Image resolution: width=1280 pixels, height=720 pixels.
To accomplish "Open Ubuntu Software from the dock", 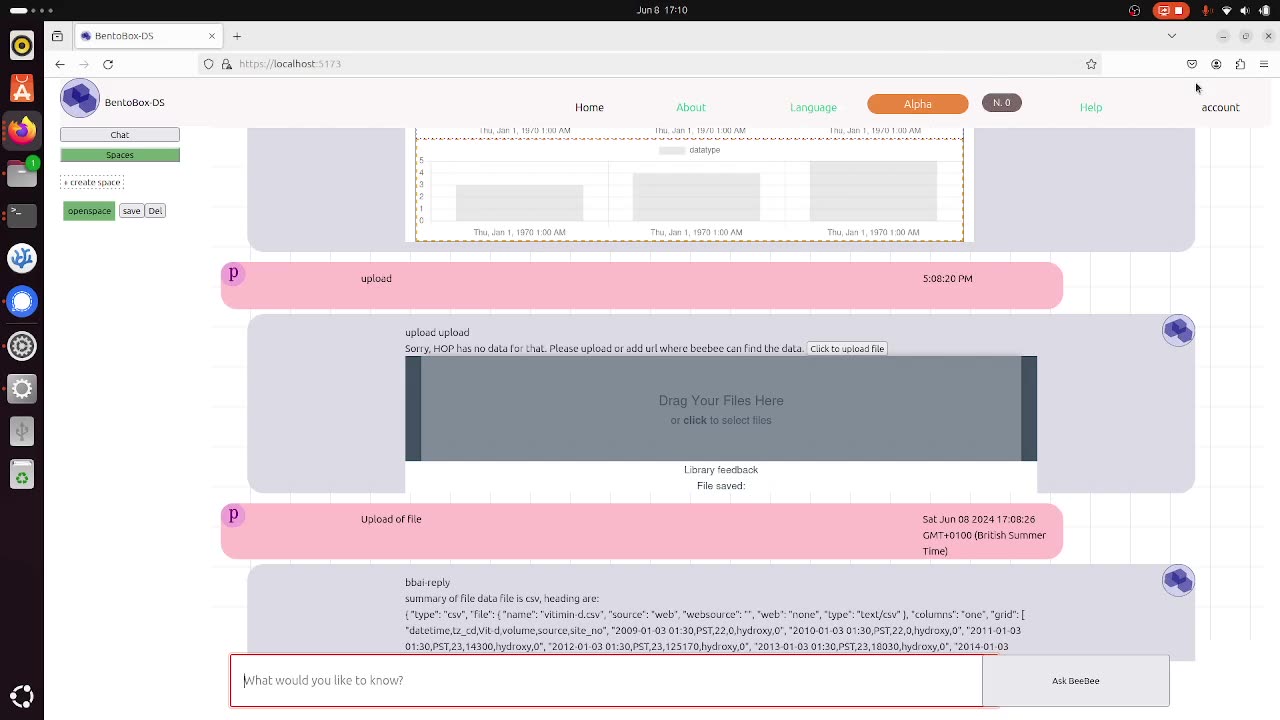I will pos(22,88).
